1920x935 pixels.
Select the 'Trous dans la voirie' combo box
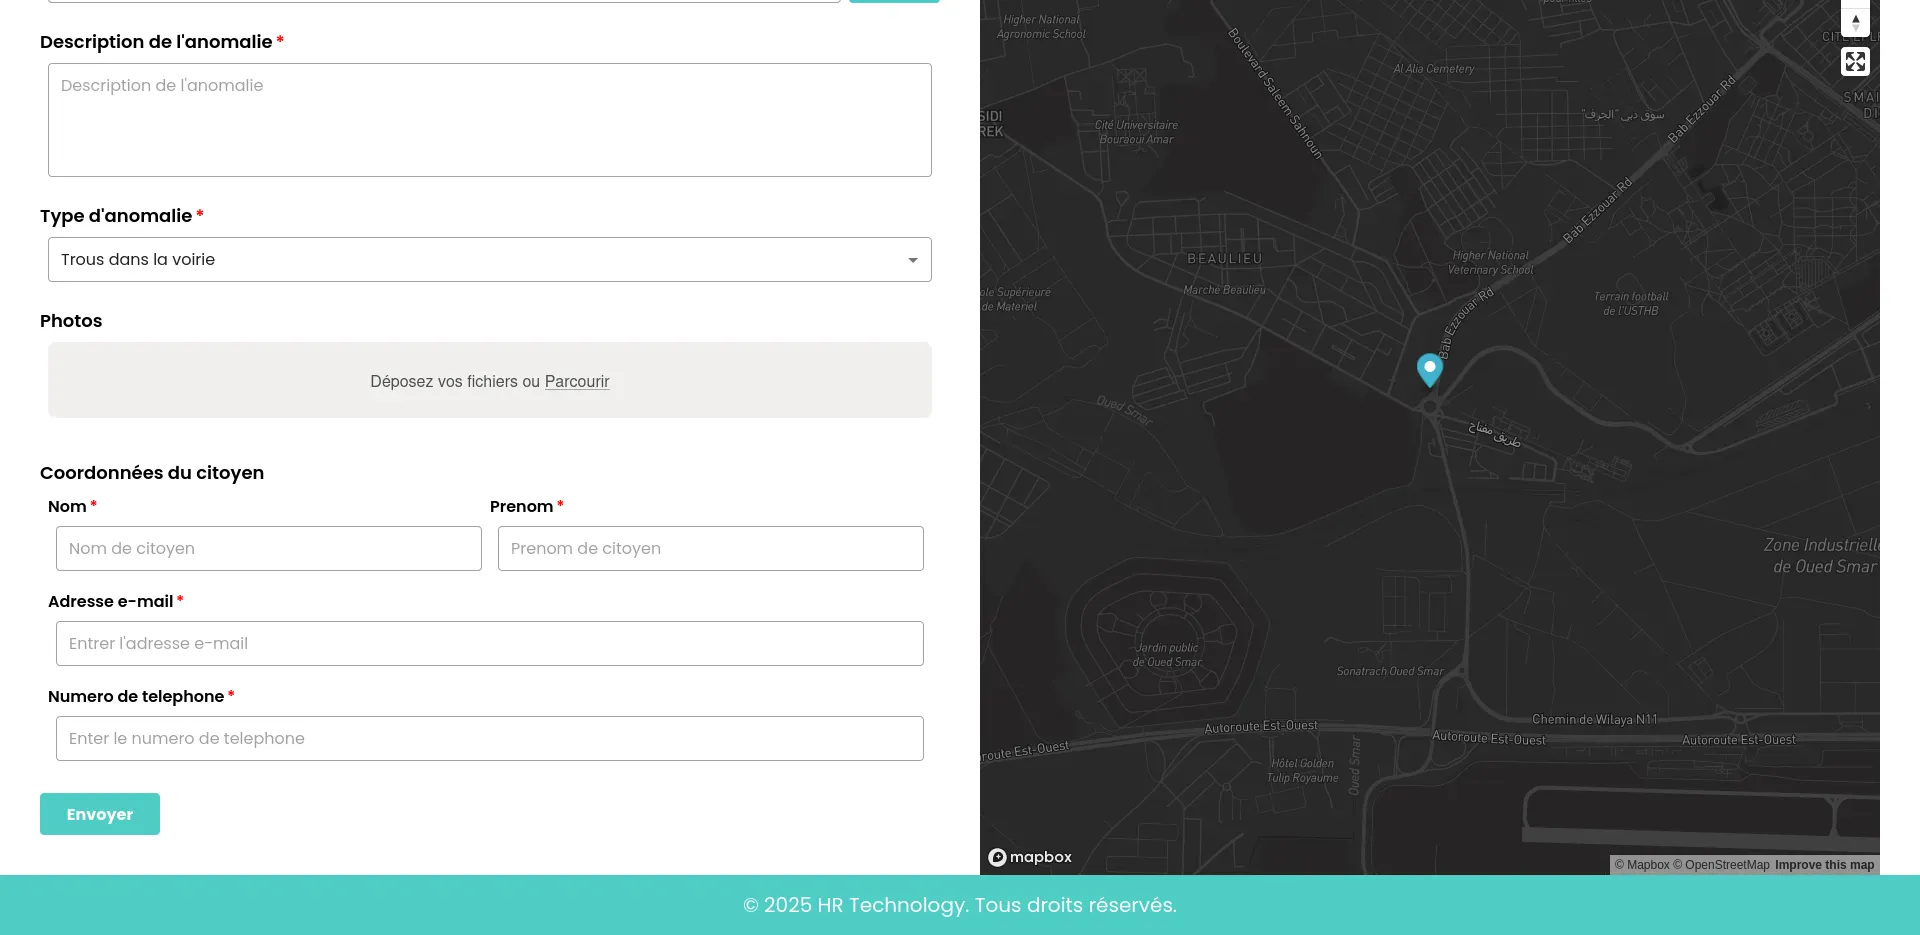490,260
